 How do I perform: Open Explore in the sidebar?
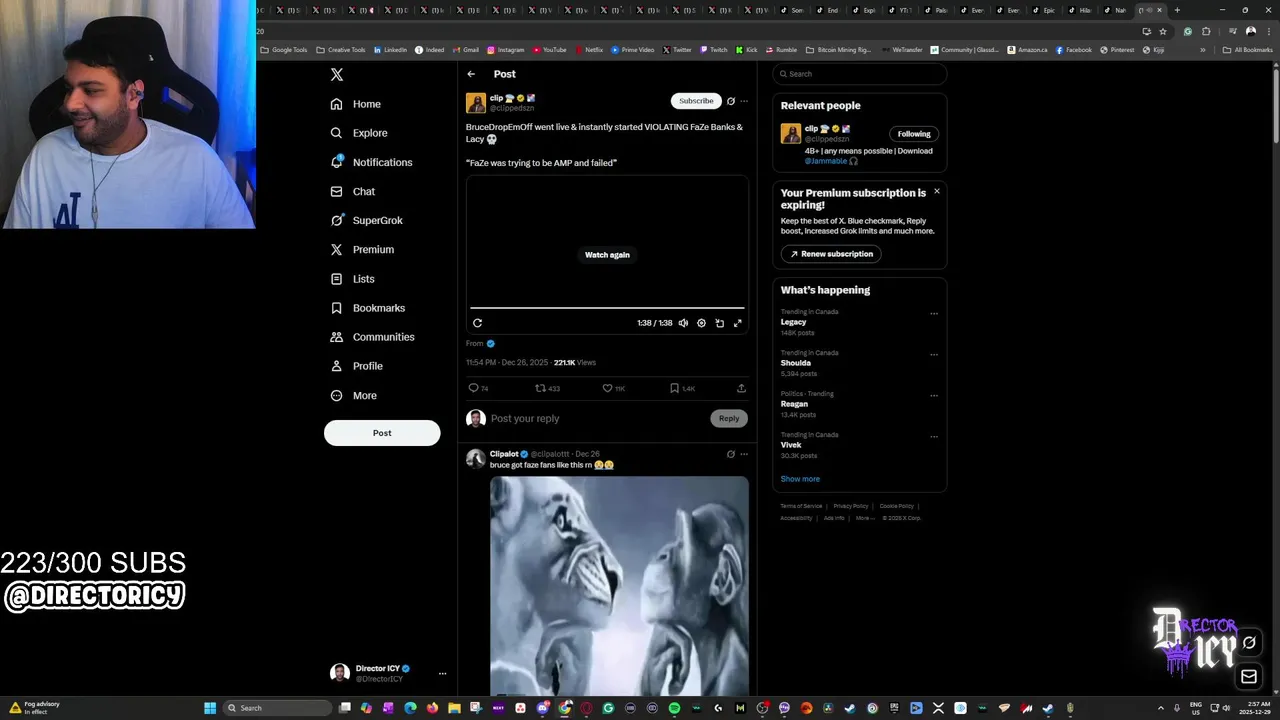(x=358, y=133)
